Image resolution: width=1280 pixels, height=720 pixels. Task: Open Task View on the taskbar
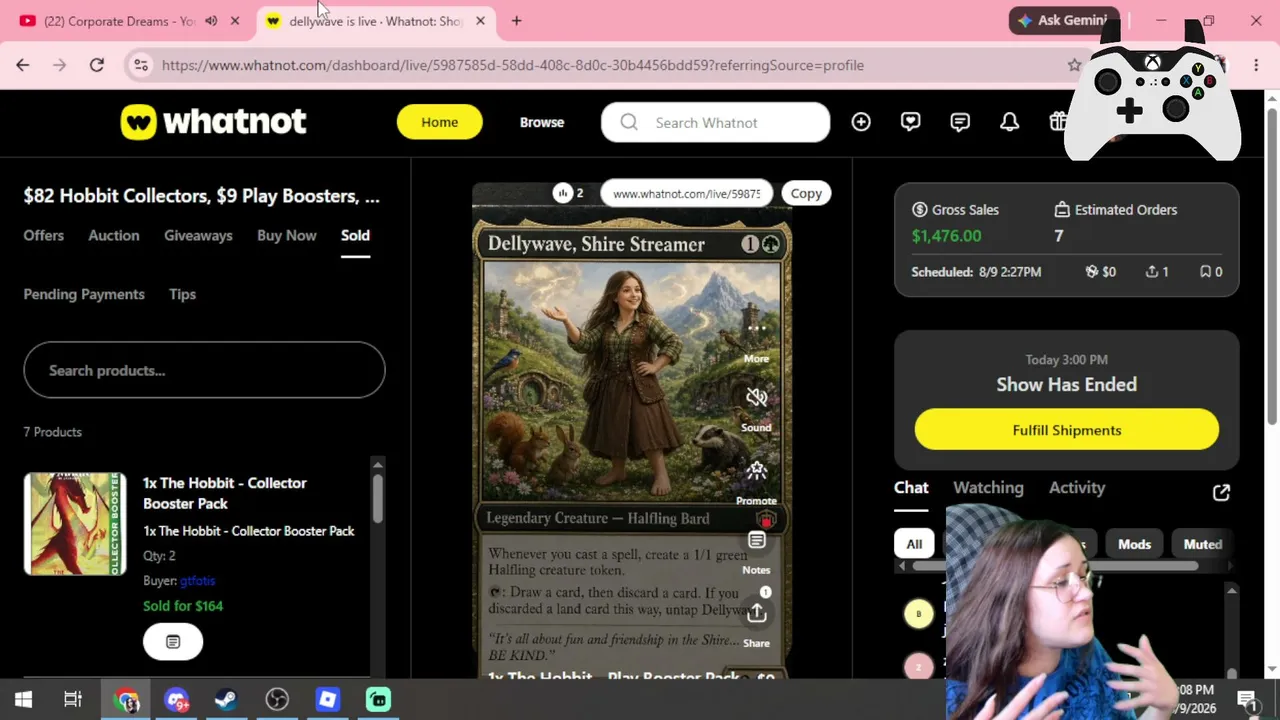pos(73,699)
